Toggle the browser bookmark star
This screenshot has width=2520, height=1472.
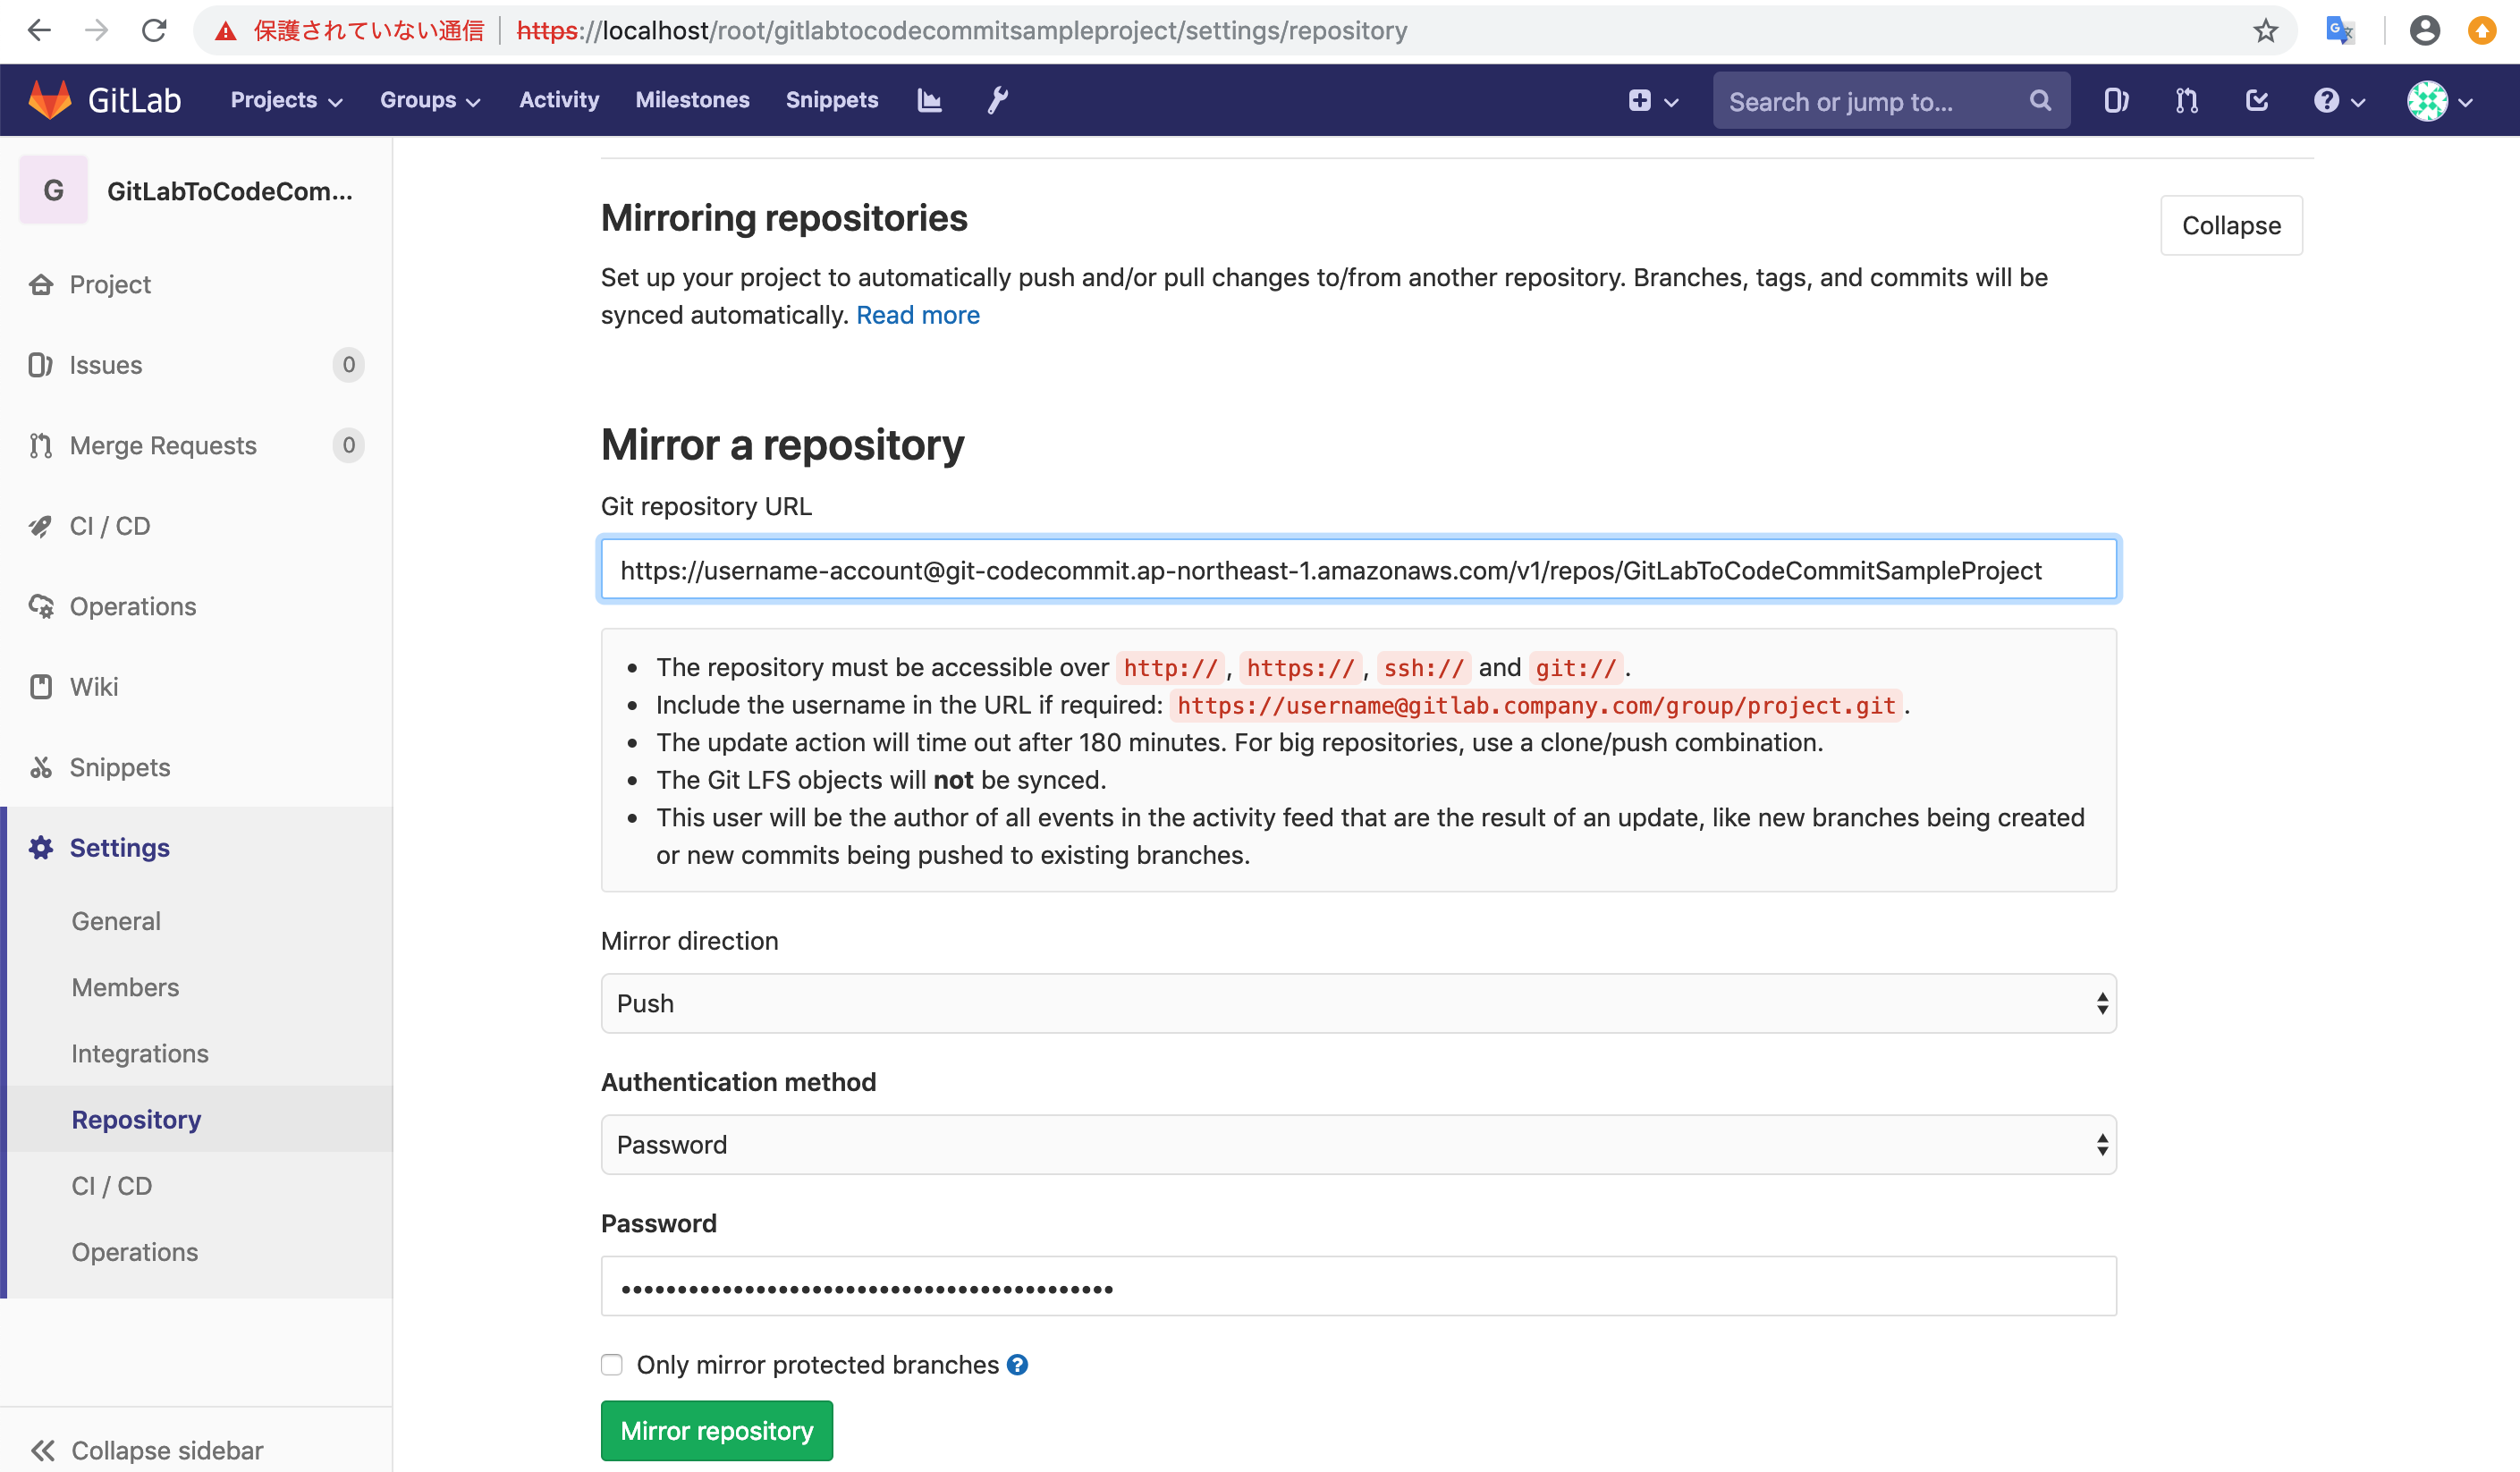point(2263,30)
